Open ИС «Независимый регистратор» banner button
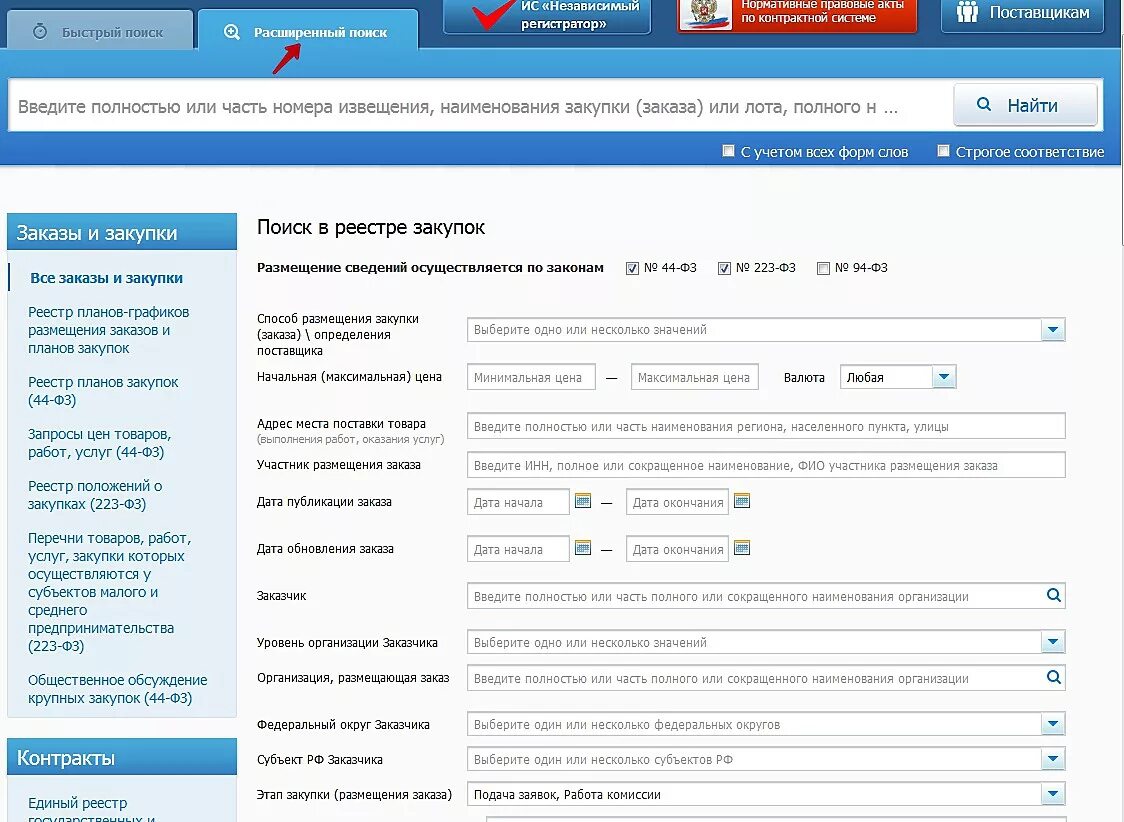 pos(547,14)
